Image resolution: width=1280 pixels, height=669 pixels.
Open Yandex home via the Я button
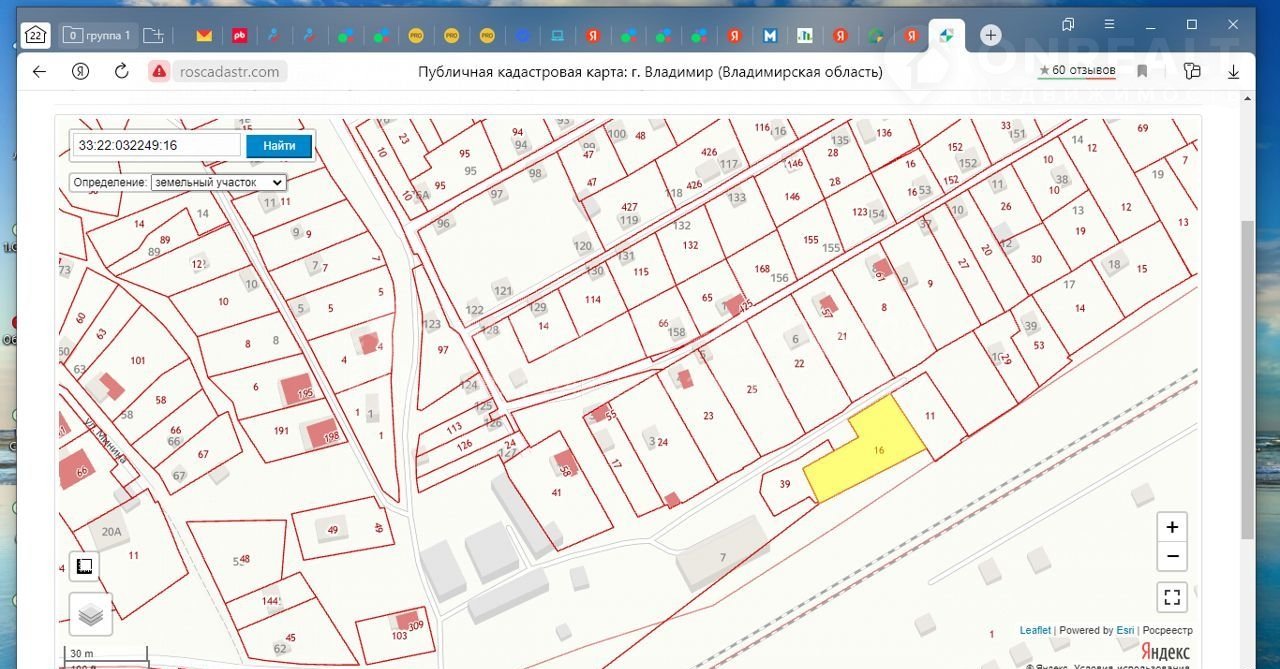pyautogui.click(x=80, y=71)
